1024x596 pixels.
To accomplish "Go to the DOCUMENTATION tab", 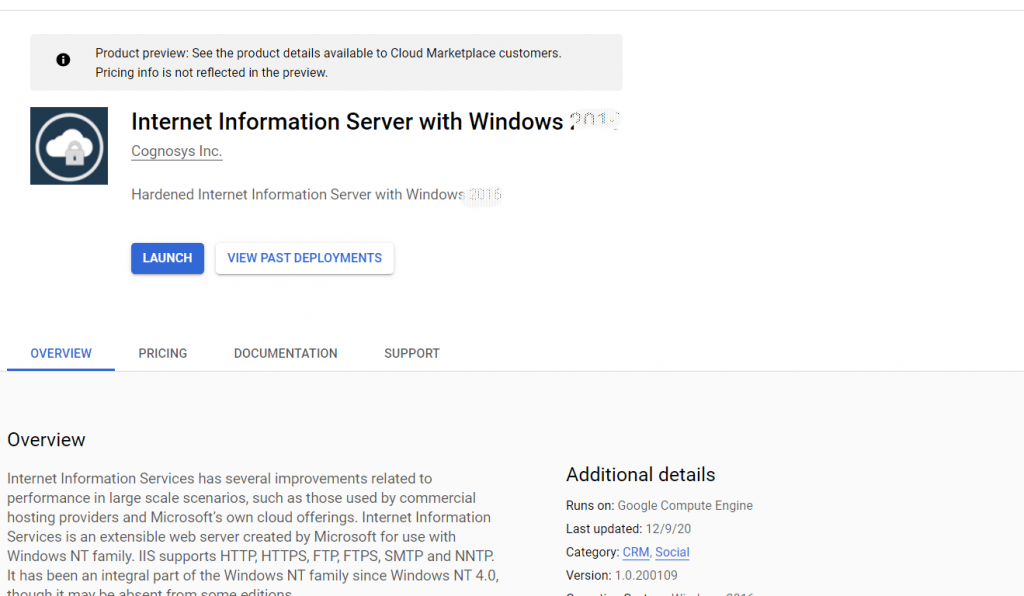I will tap(285, 353).
